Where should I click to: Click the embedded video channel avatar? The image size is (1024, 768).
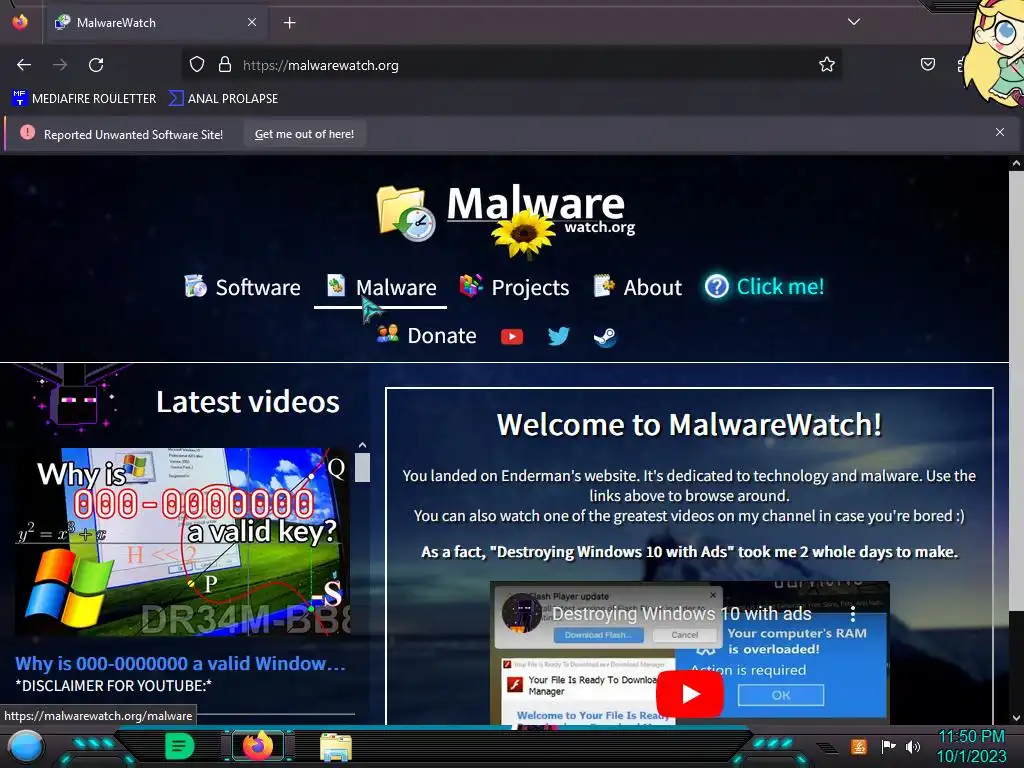pos(521,613)
